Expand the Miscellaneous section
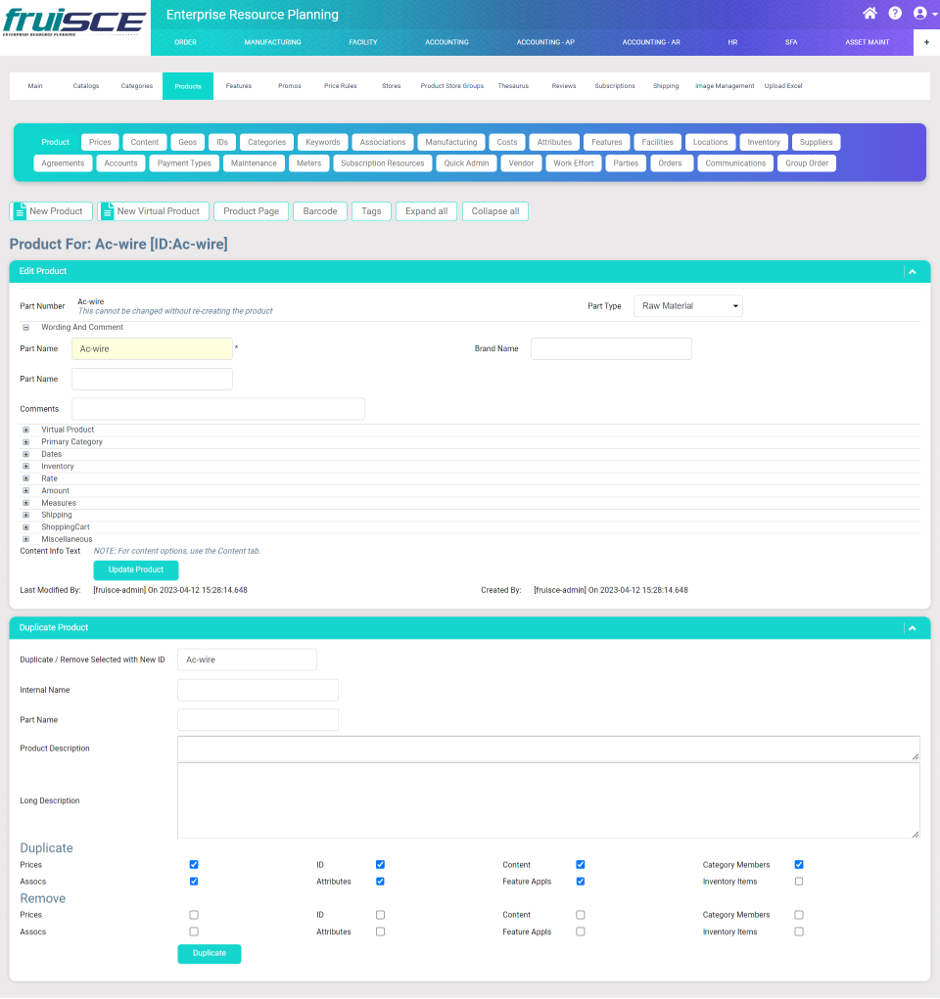The image size is (940, 999). pyautogui.click(x=26, y=540)
